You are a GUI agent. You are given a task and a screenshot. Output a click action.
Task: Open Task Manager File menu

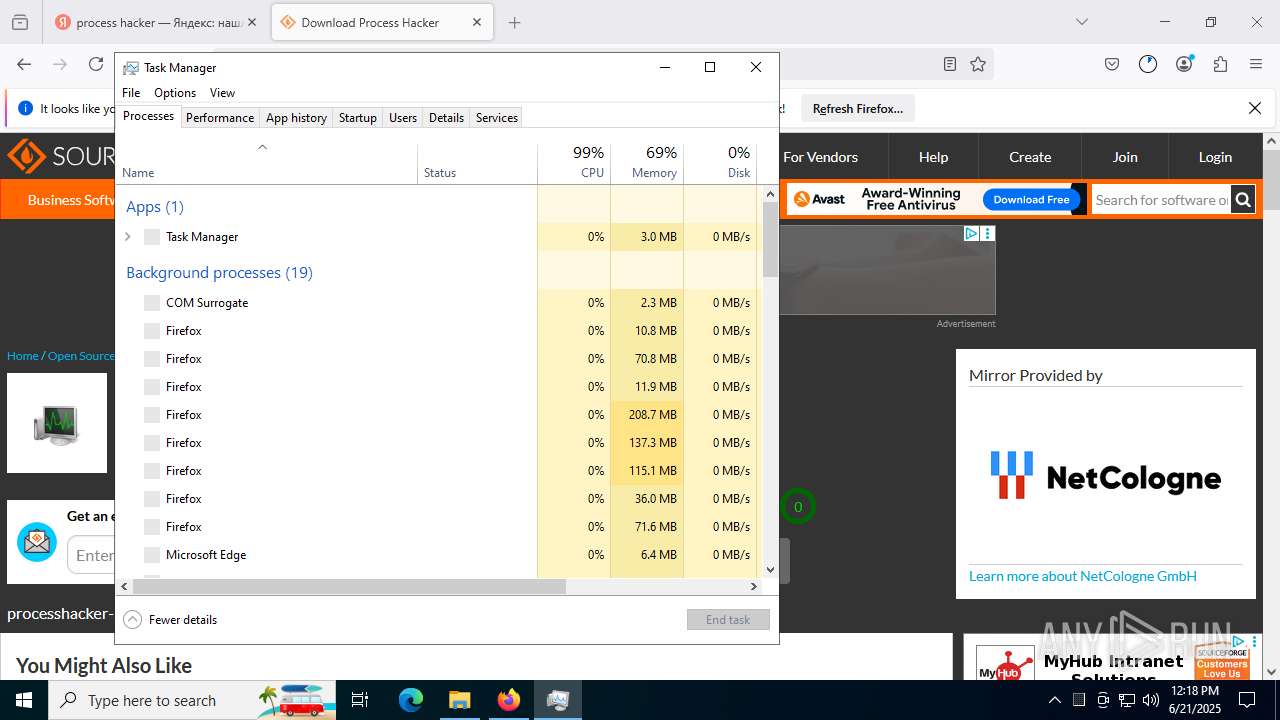131,93
